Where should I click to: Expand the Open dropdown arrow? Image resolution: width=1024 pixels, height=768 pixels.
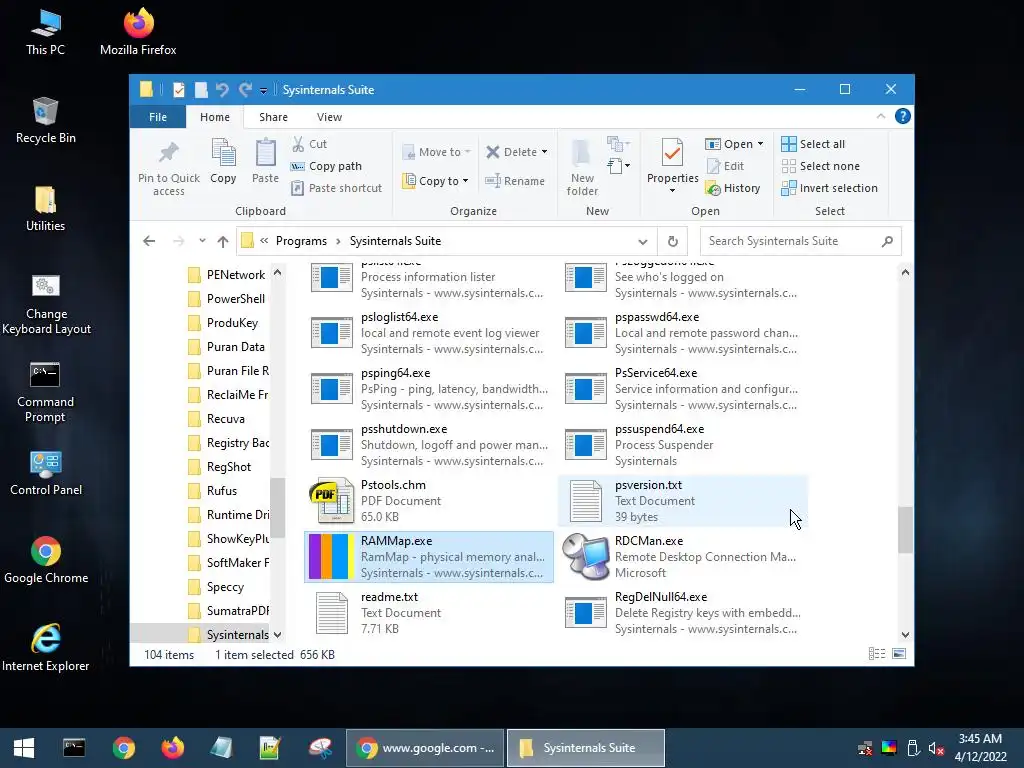coord(760,144)
